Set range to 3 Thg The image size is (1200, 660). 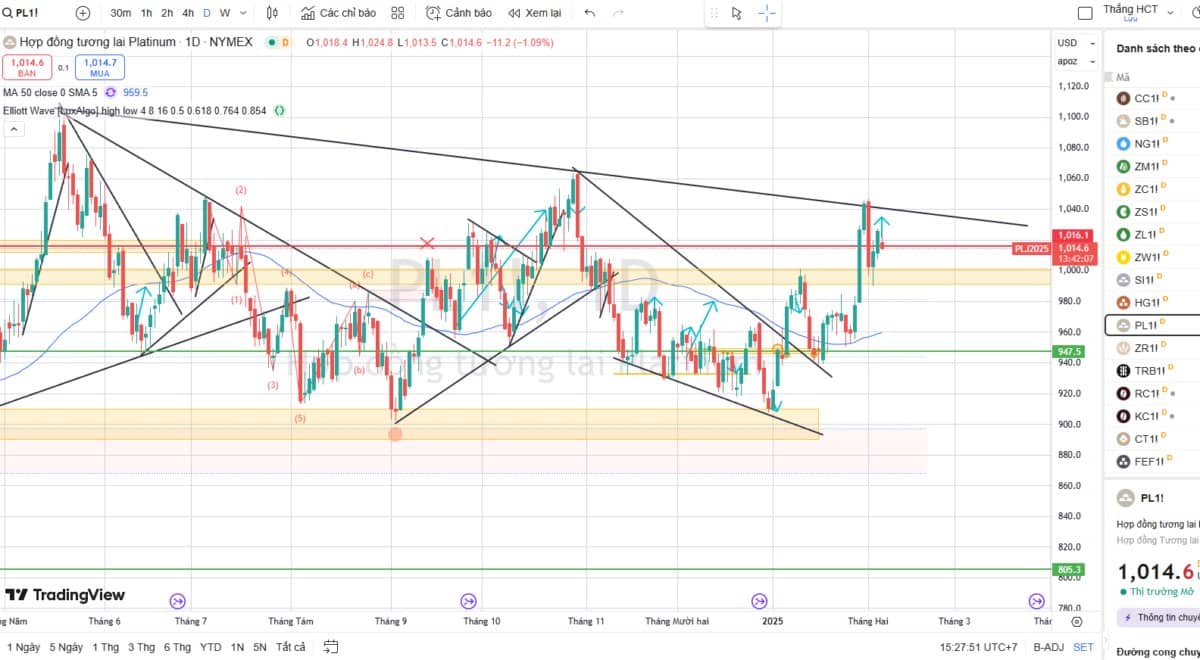click(x=141, y=647)
